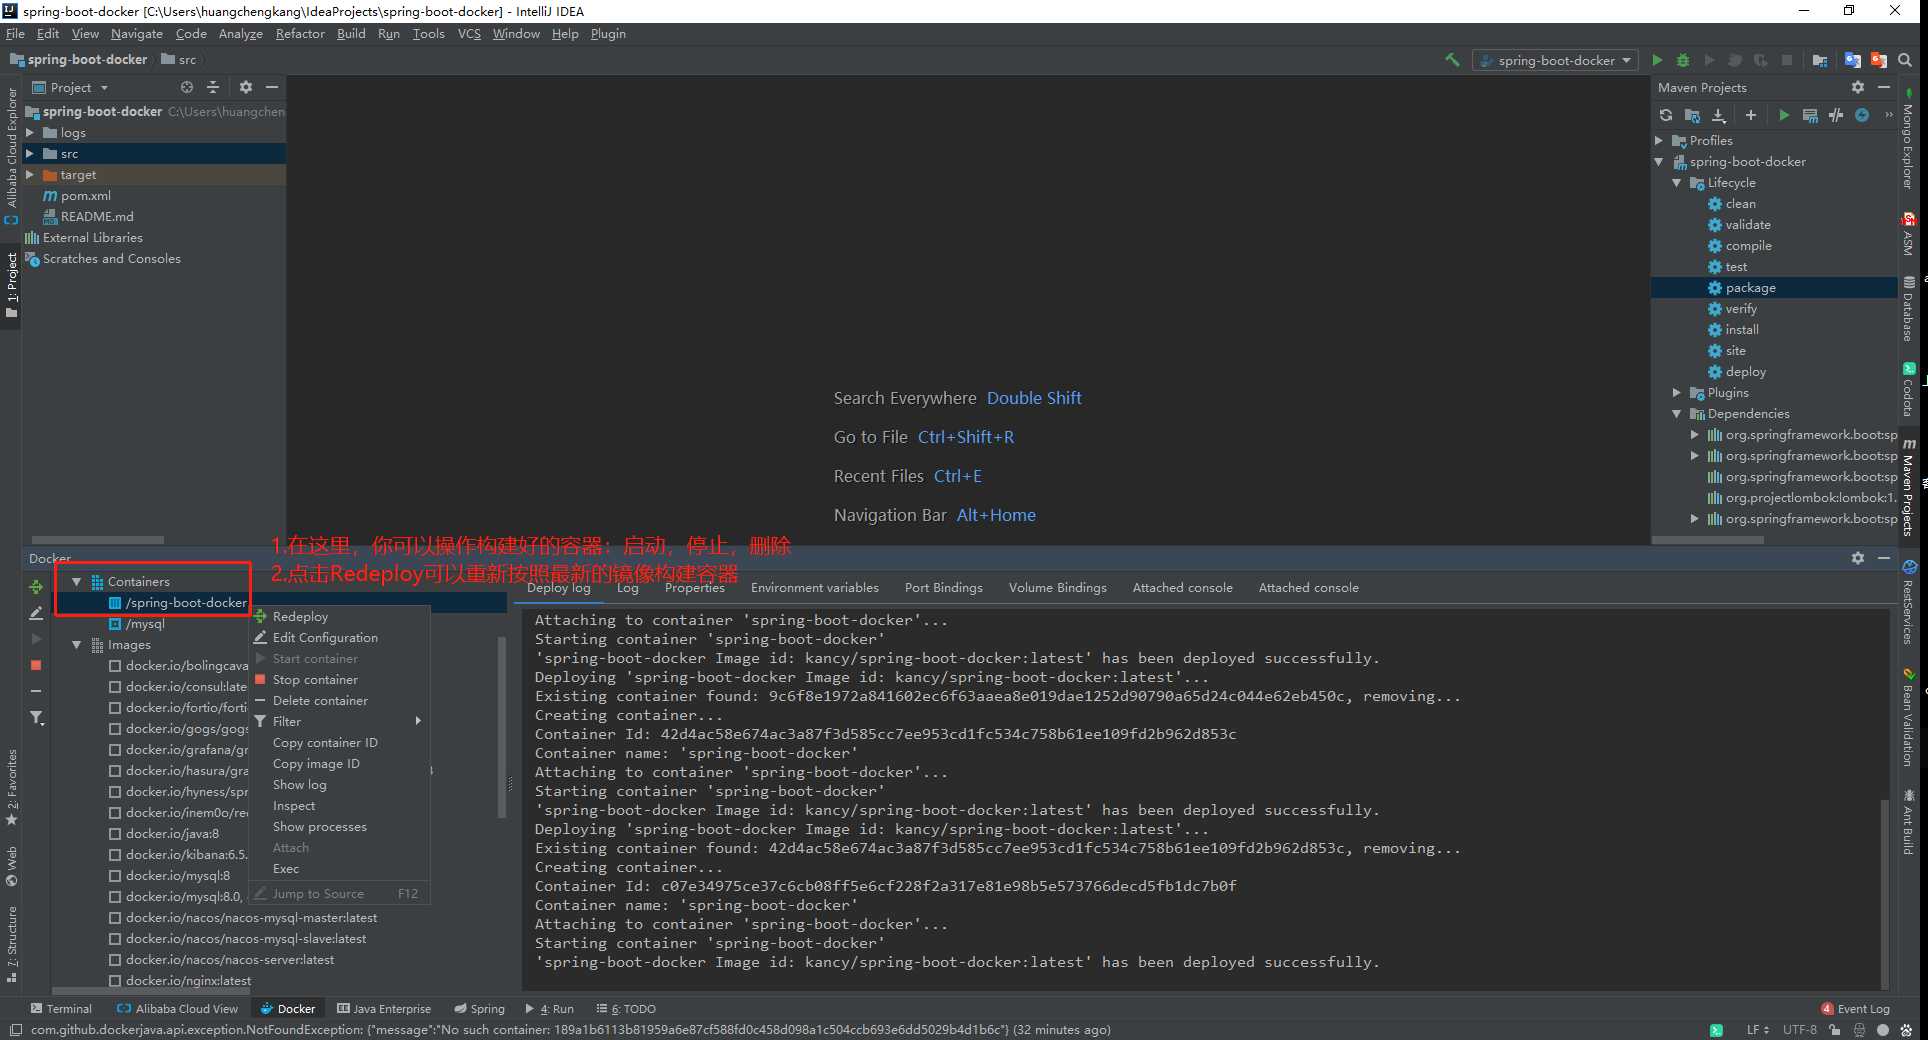Run Maven build with green arrow
Image resolution: width=1928 pixels, height=1040 pixels.
1784,115
